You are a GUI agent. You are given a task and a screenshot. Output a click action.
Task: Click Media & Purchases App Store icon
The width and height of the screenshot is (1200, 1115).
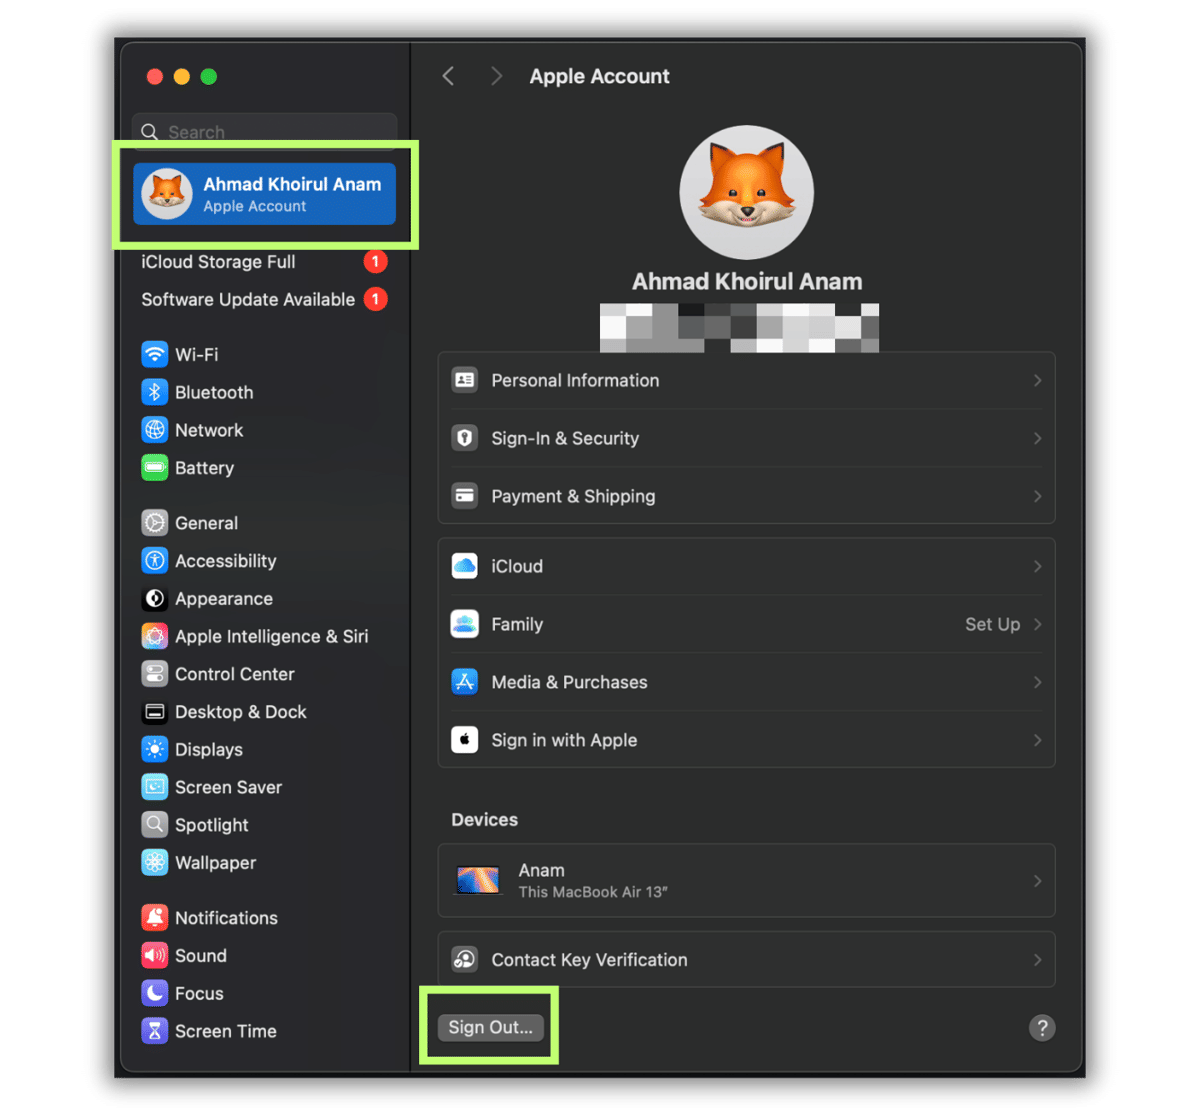coord(464,682)
